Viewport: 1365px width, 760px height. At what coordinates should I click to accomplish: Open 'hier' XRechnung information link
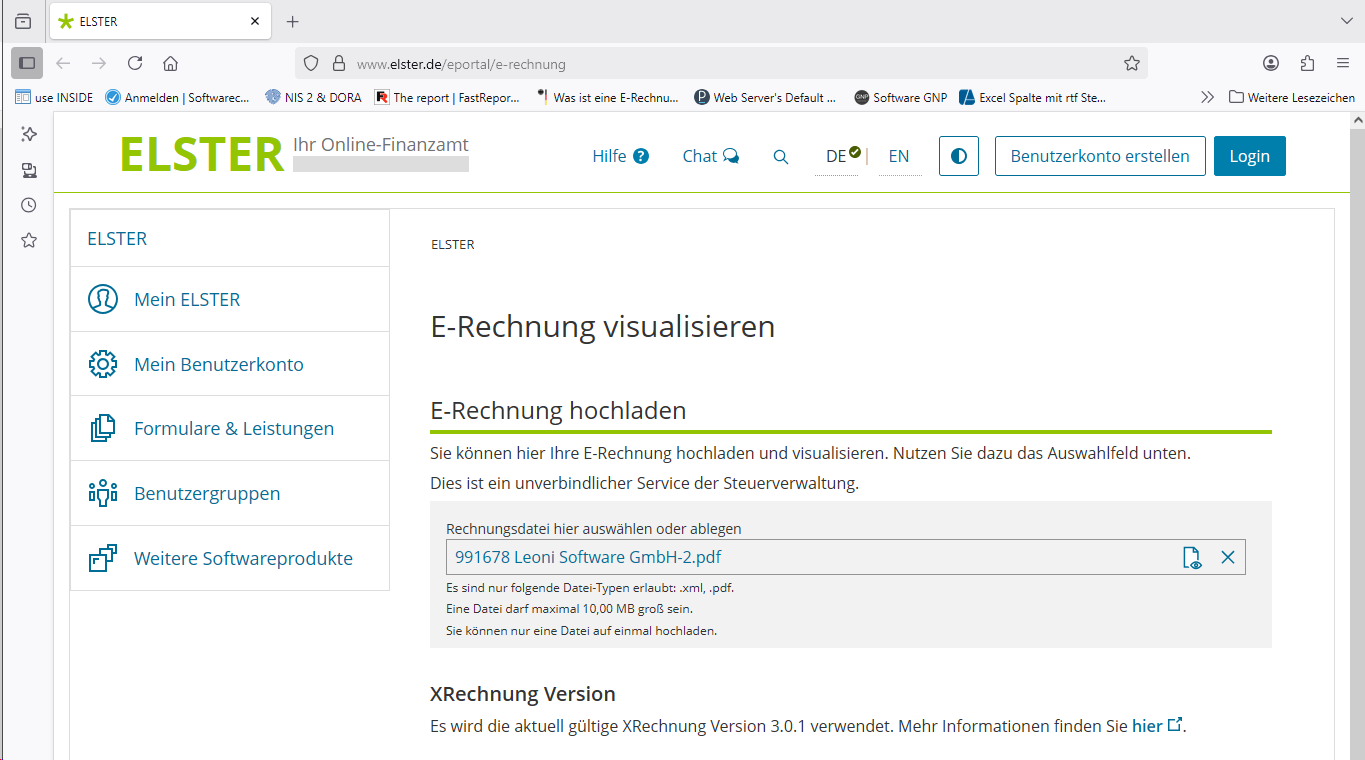[x=1157, y=726]
